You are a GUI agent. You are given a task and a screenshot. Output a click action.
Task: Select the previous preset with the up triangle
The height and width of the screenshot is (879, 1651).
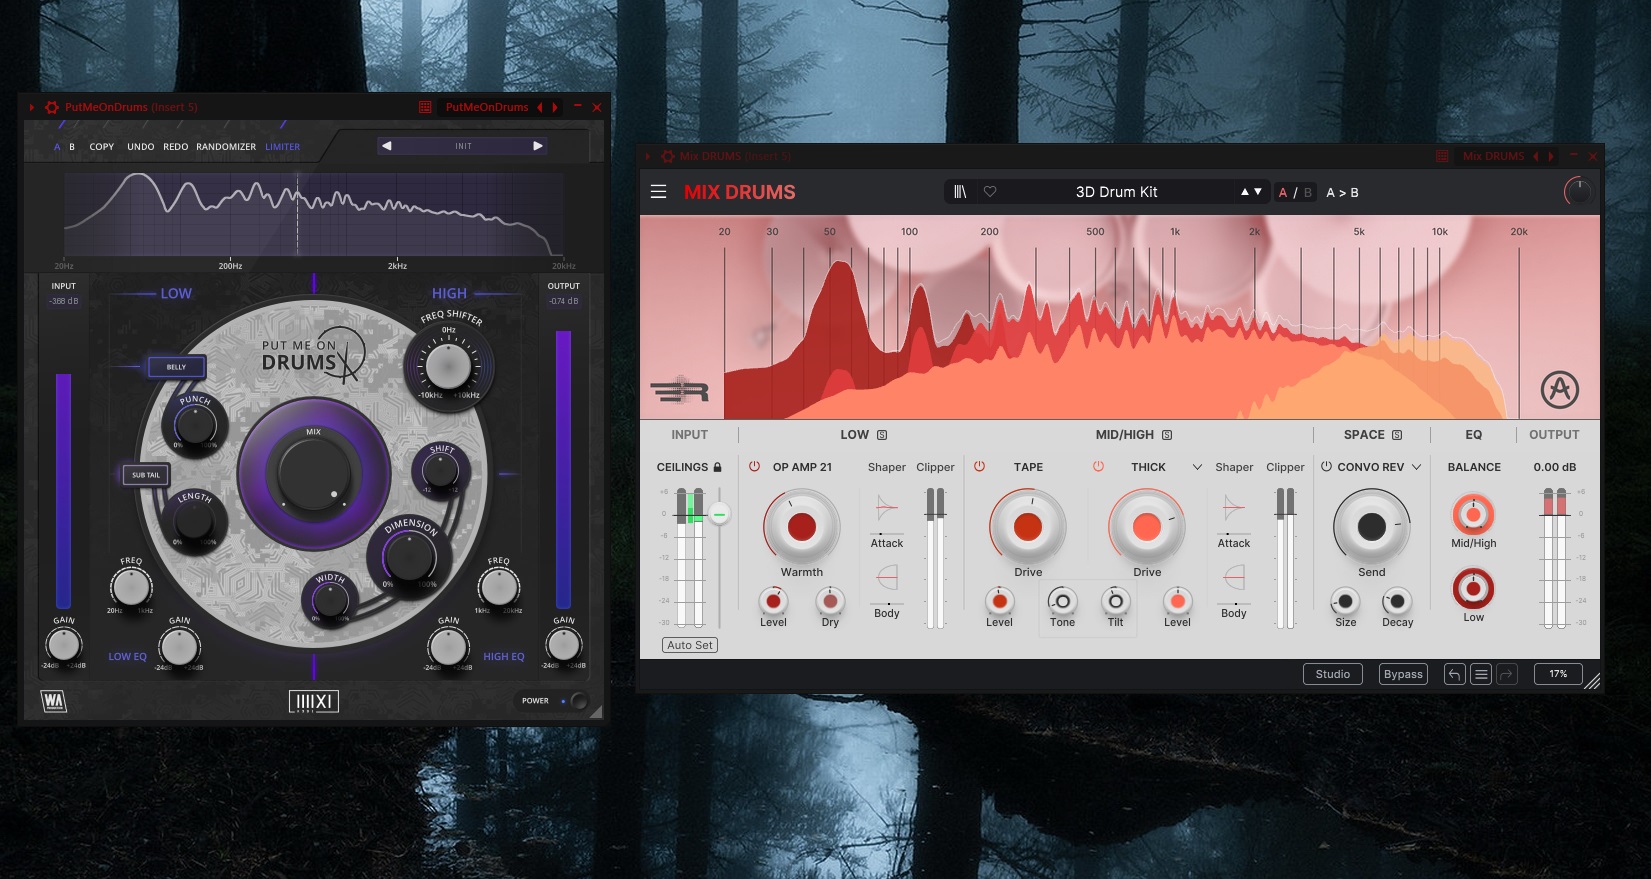(x=1245, y=192)
